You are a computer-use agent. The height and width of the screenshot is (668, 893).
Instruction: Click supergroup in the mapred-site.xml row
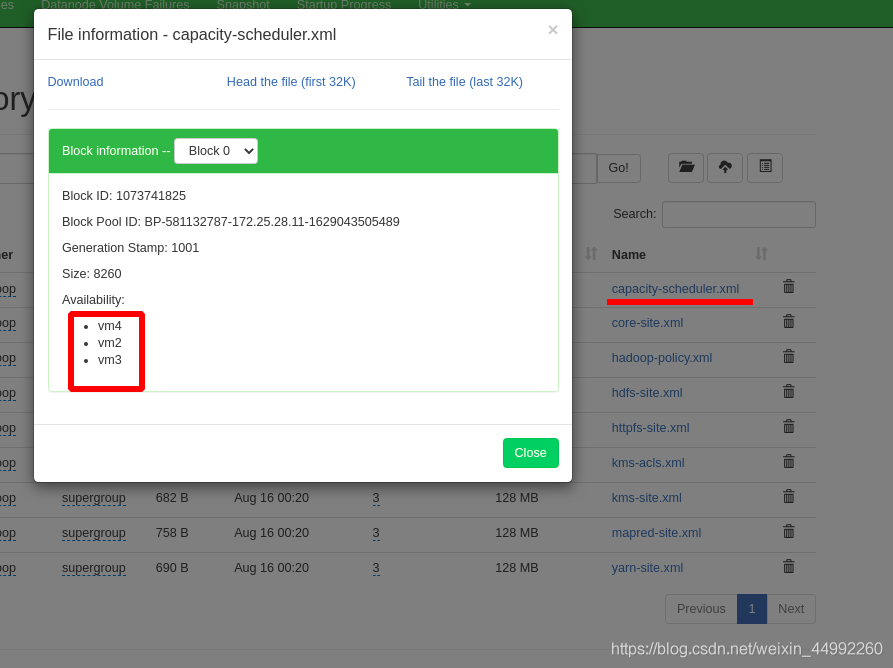(x=93, y=533)
